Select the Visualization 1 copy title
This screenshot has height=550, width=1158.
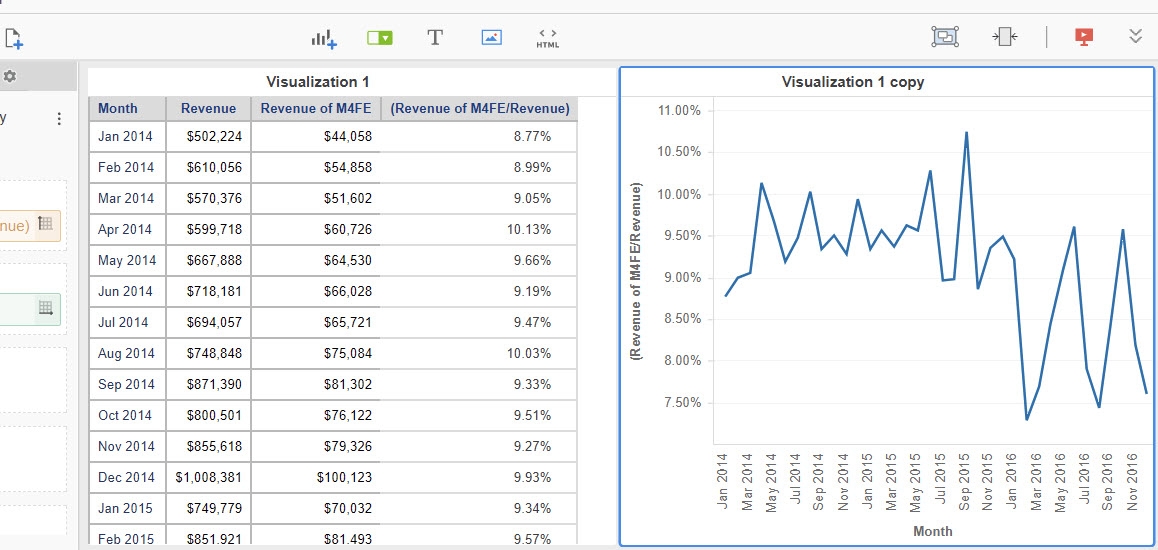[852, 82]
